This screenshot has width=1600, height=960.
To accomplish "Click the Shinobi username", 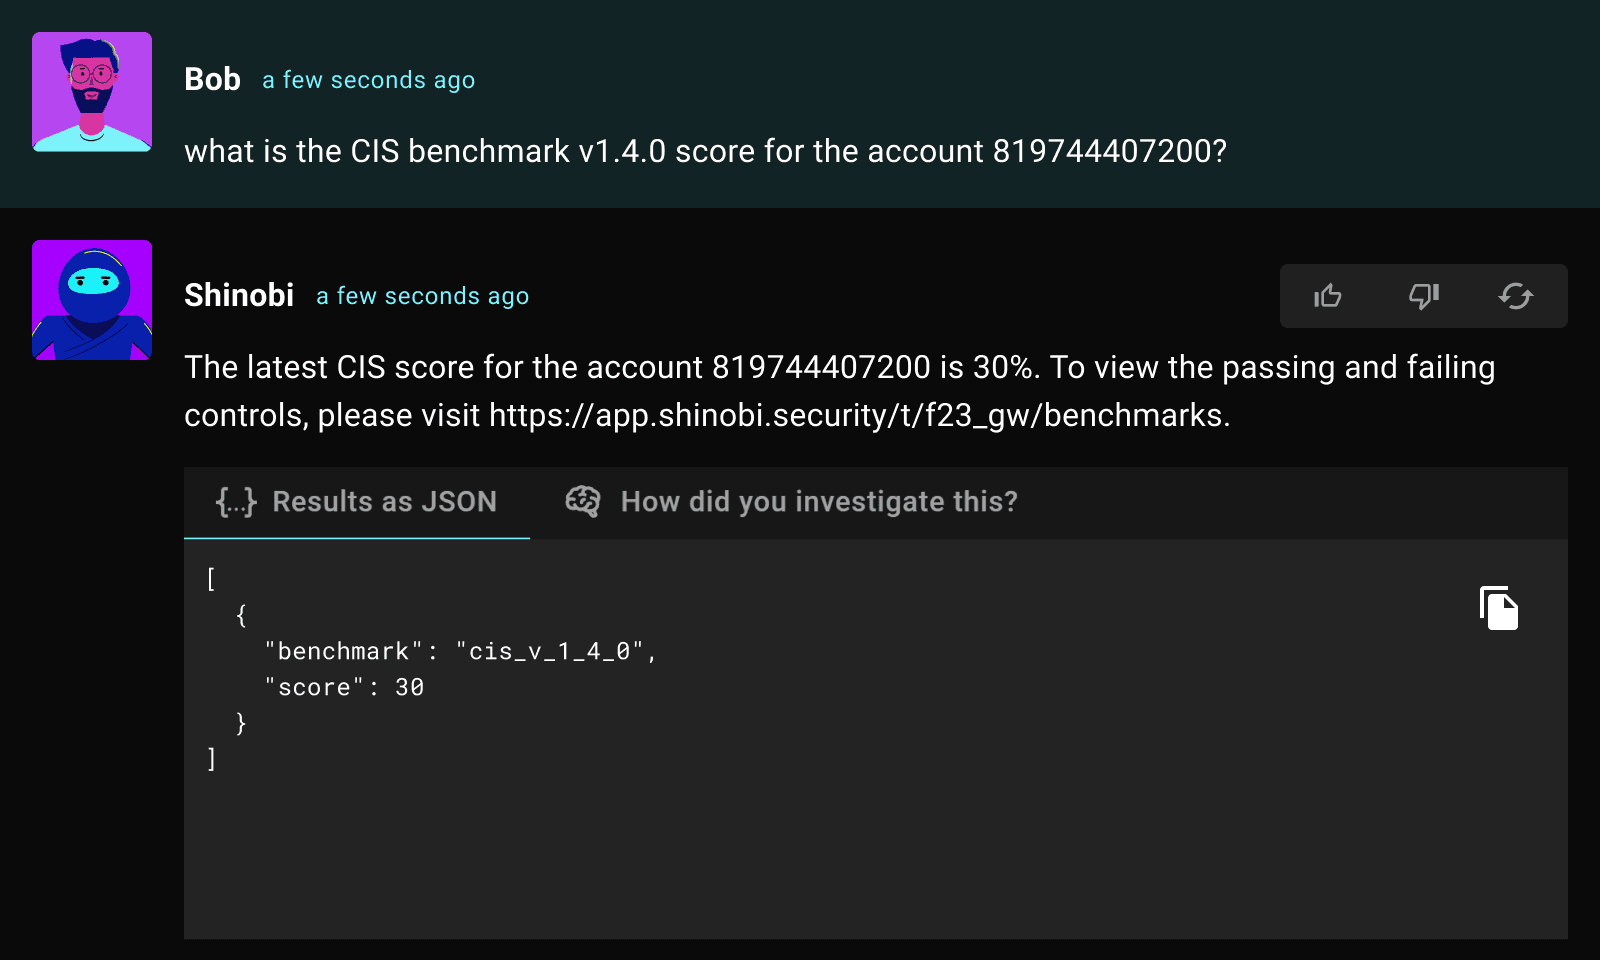I will (239, 295).
